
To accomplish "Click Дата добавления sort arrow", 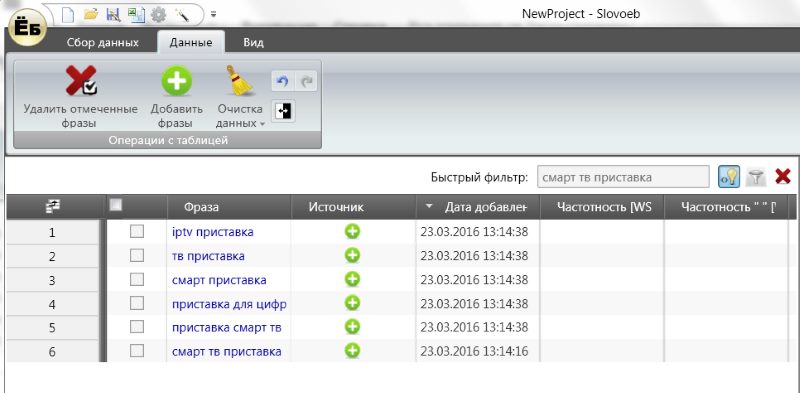I will pyautogui.click(x=429, y=206).
